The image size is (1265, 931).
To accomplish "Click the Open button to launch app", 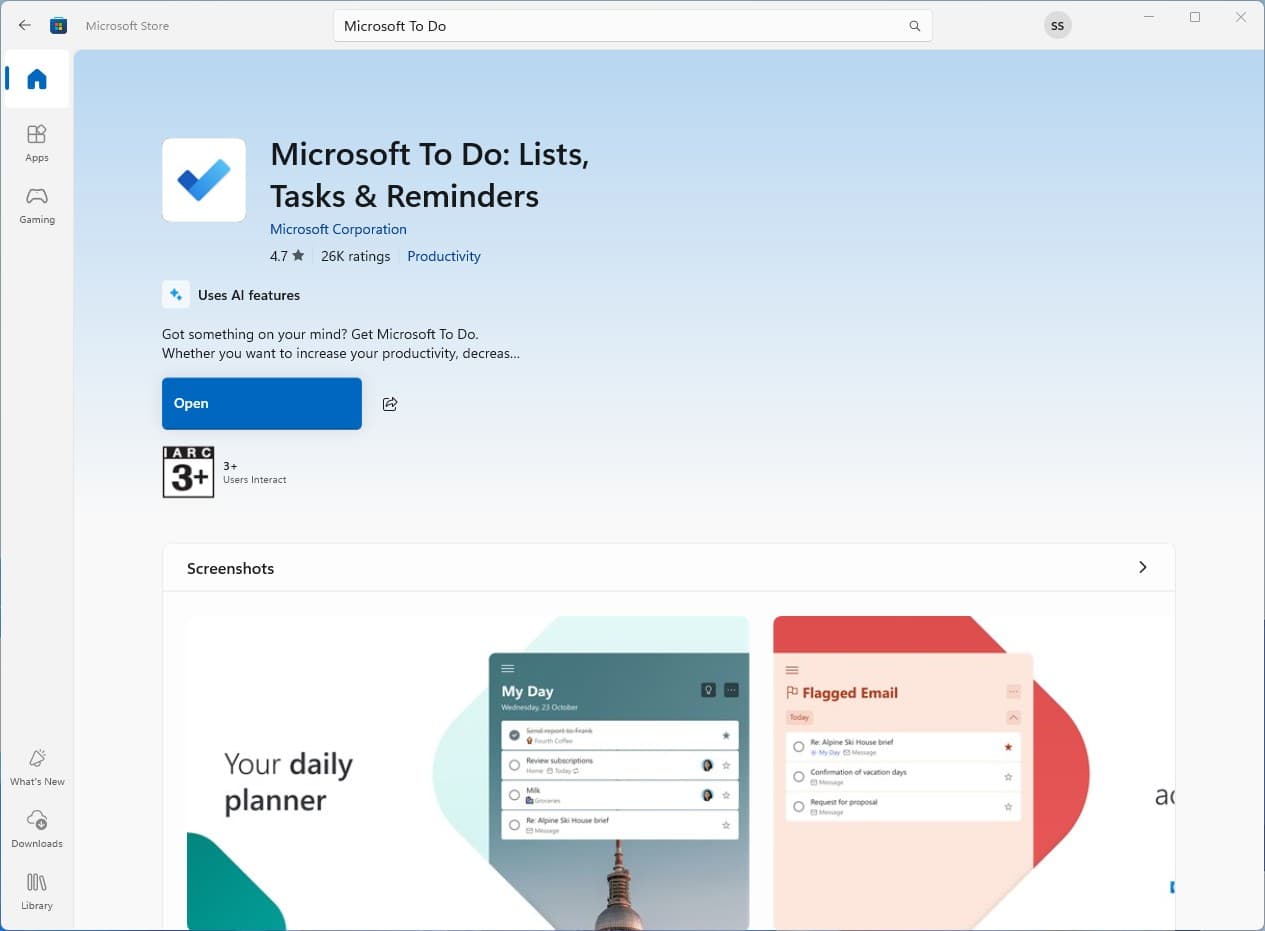I will (262, 404).
